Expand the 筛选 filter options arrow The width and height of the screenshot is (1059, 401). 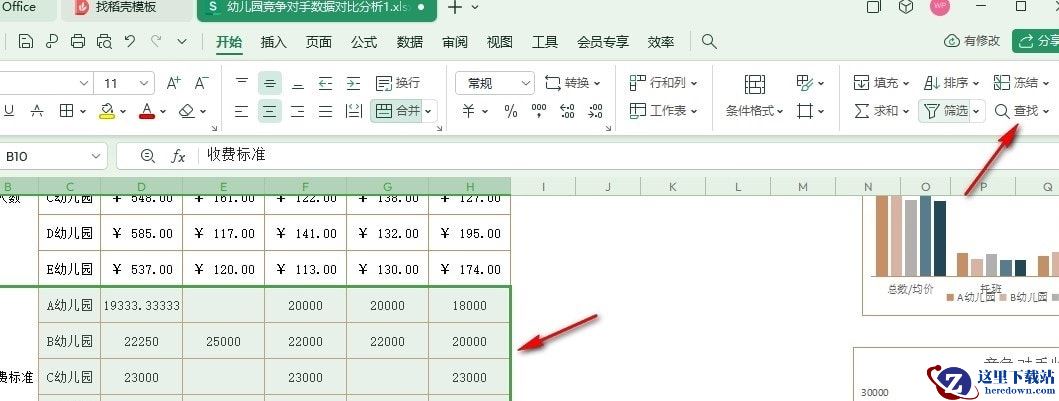(978, 111)
